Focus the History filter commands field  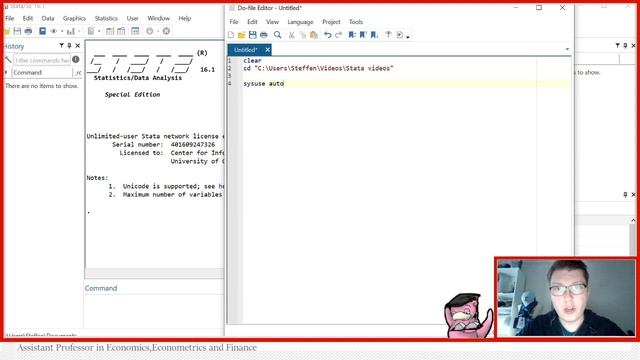pyautogui.click(x=42, y=60)
